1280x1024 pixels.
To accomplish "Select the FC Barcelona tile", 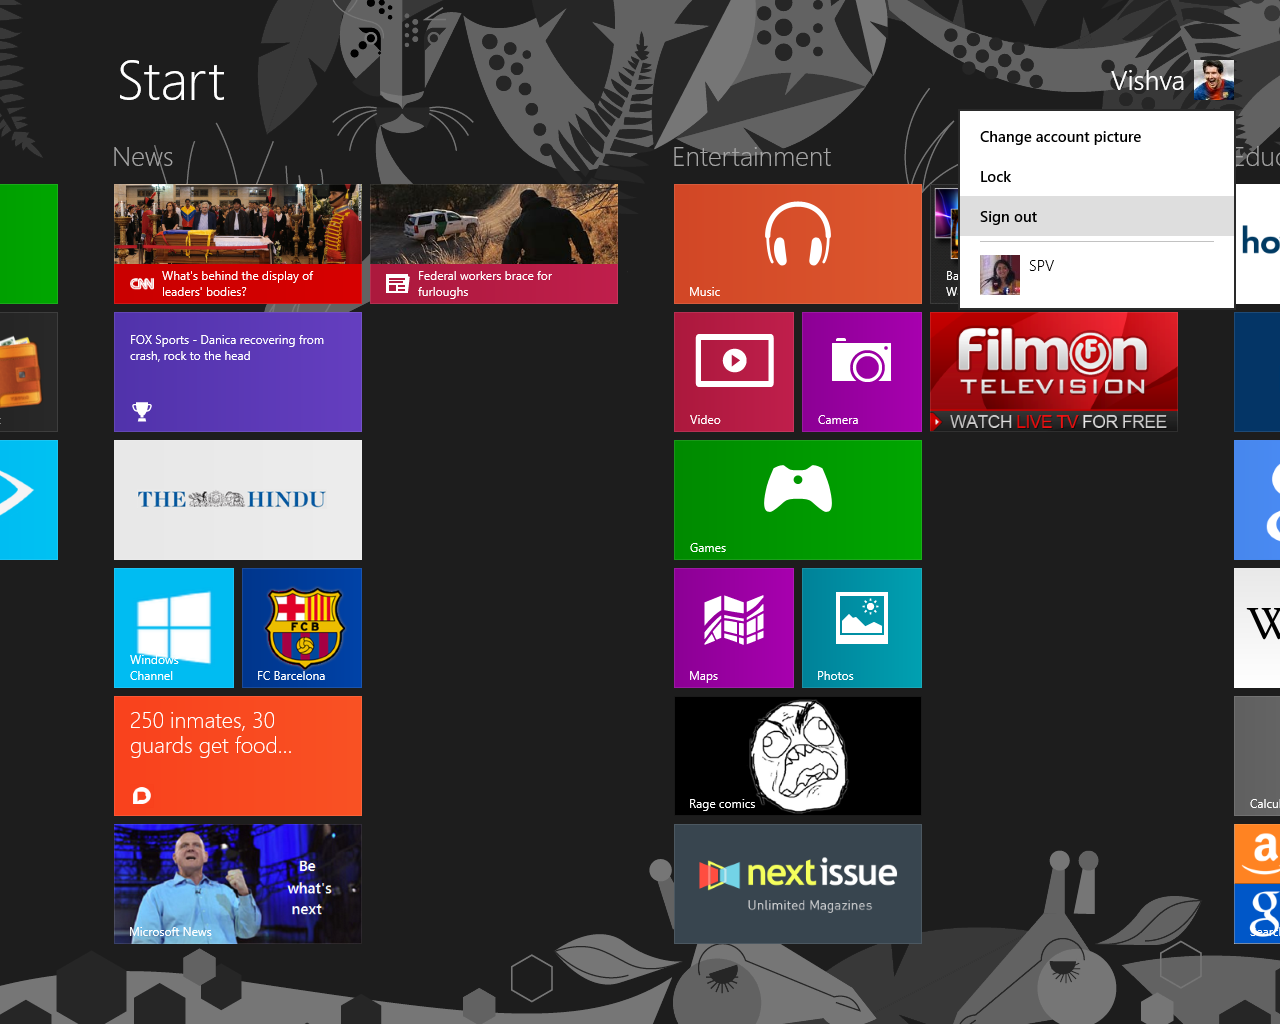I will pos(301,627).
